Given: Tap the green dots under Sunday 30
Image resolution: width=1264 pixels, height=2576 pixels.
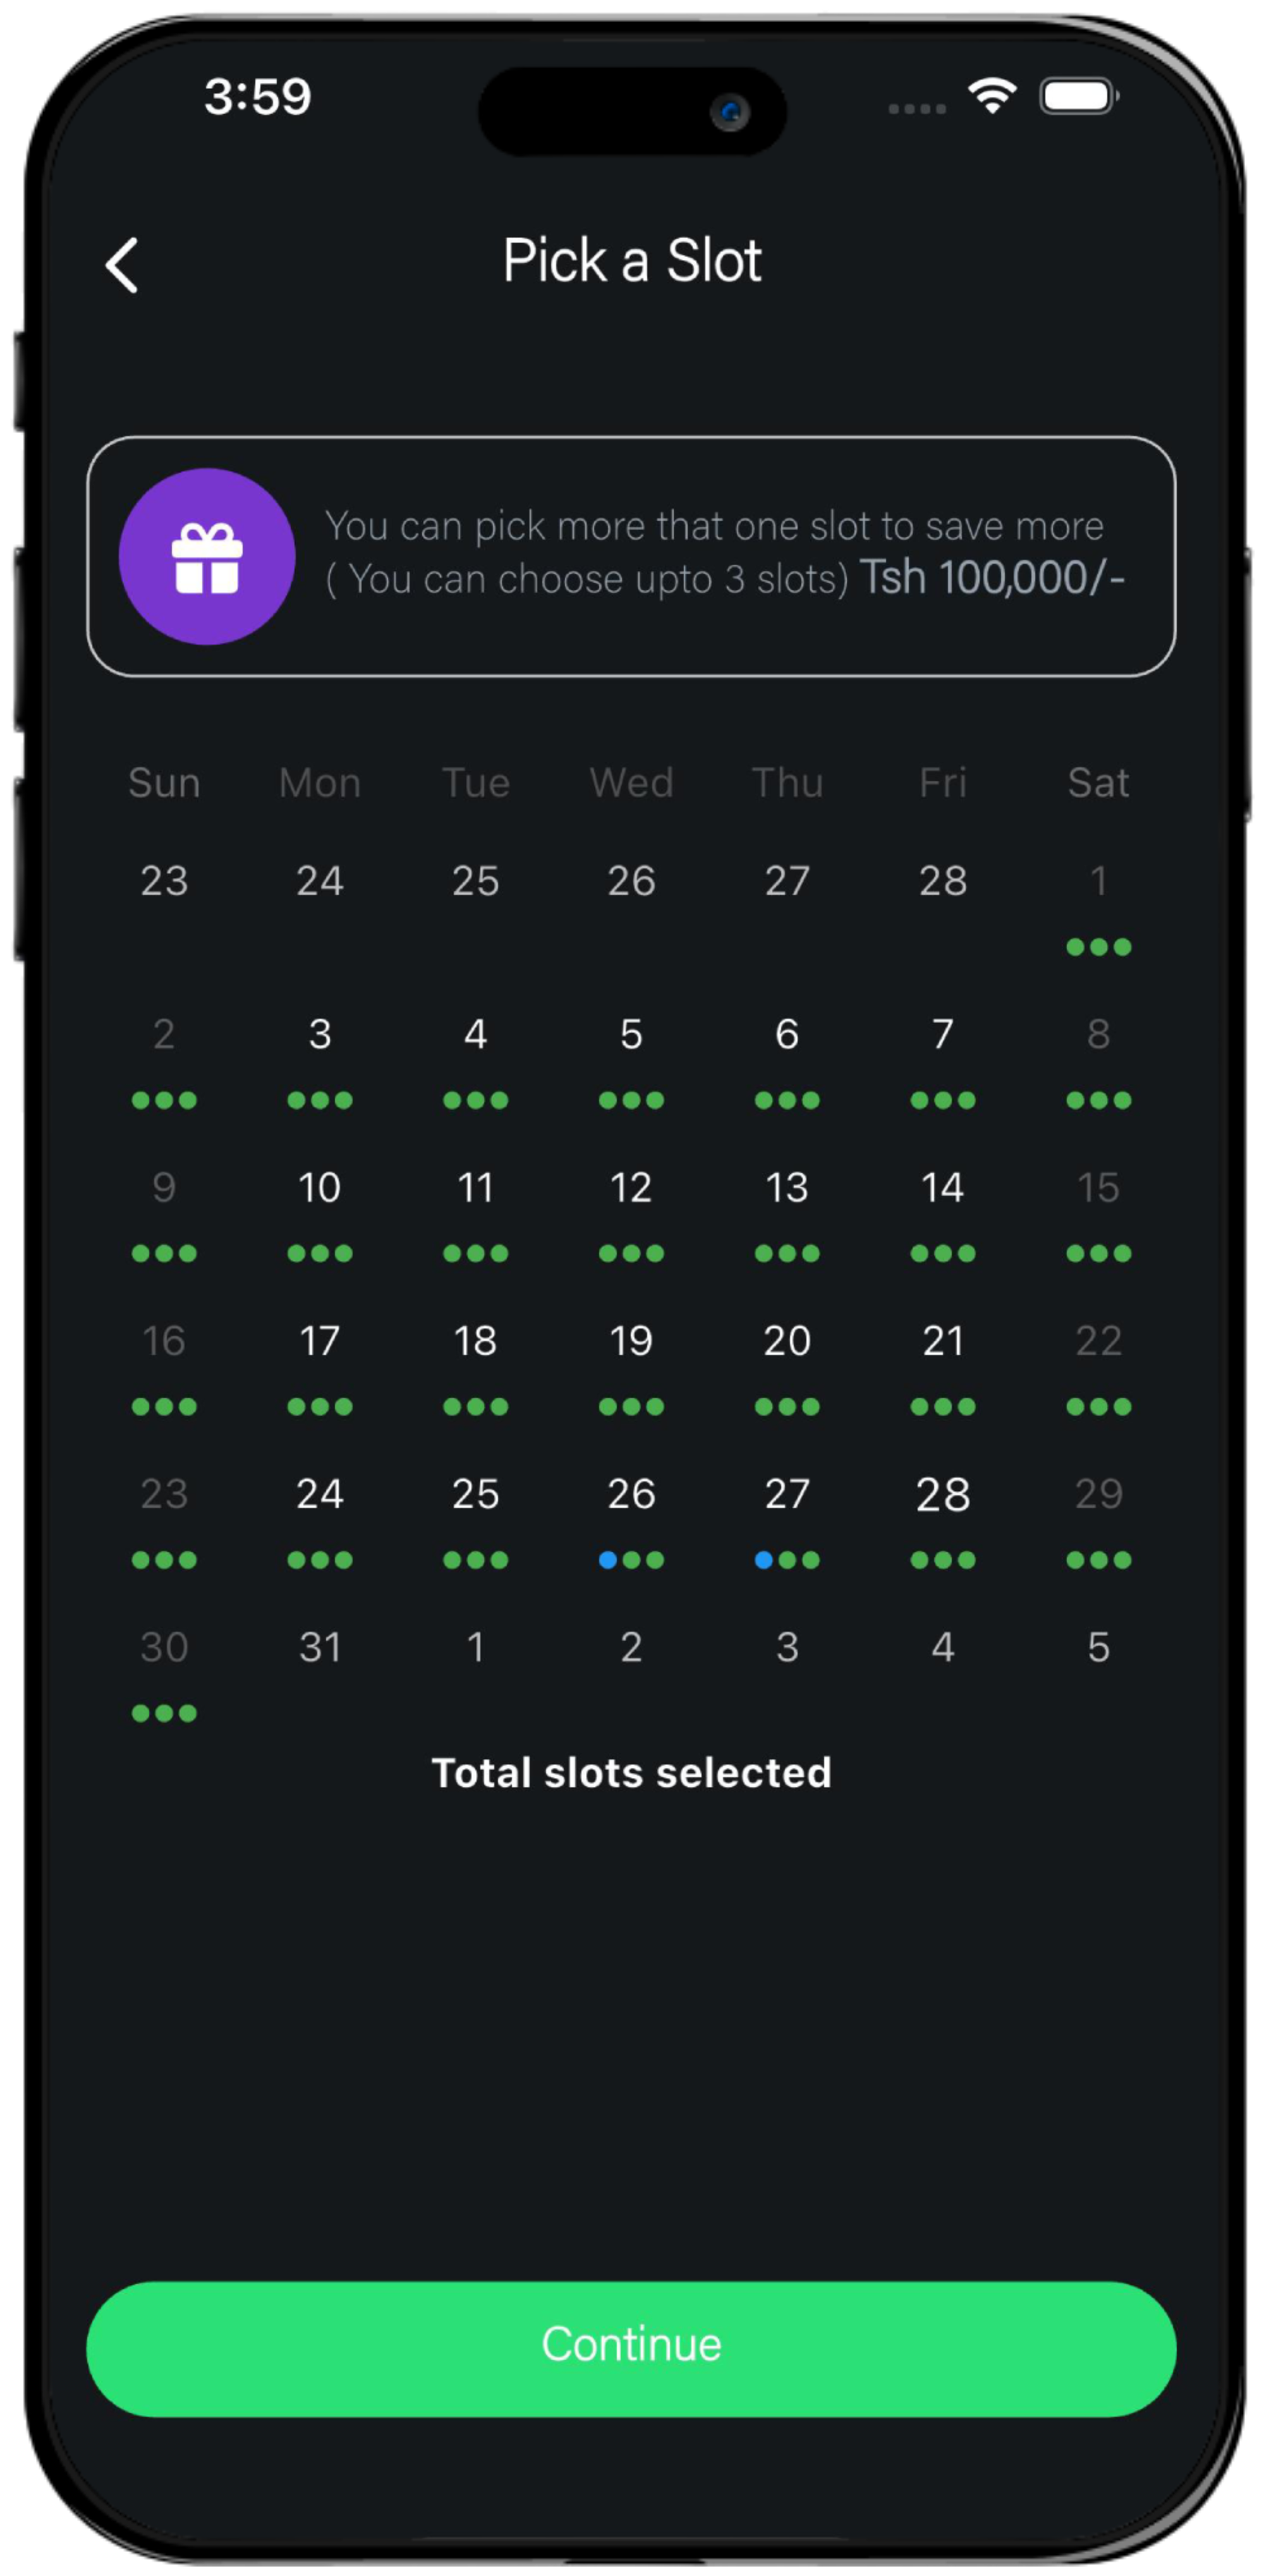Looking at the screenshot, I should tap(164, 1712).
